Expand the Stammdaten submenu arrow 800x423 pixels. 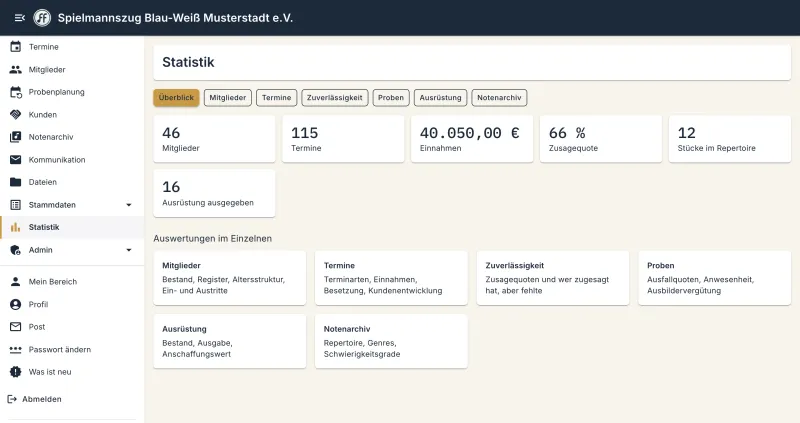click(x=129, y=205)
